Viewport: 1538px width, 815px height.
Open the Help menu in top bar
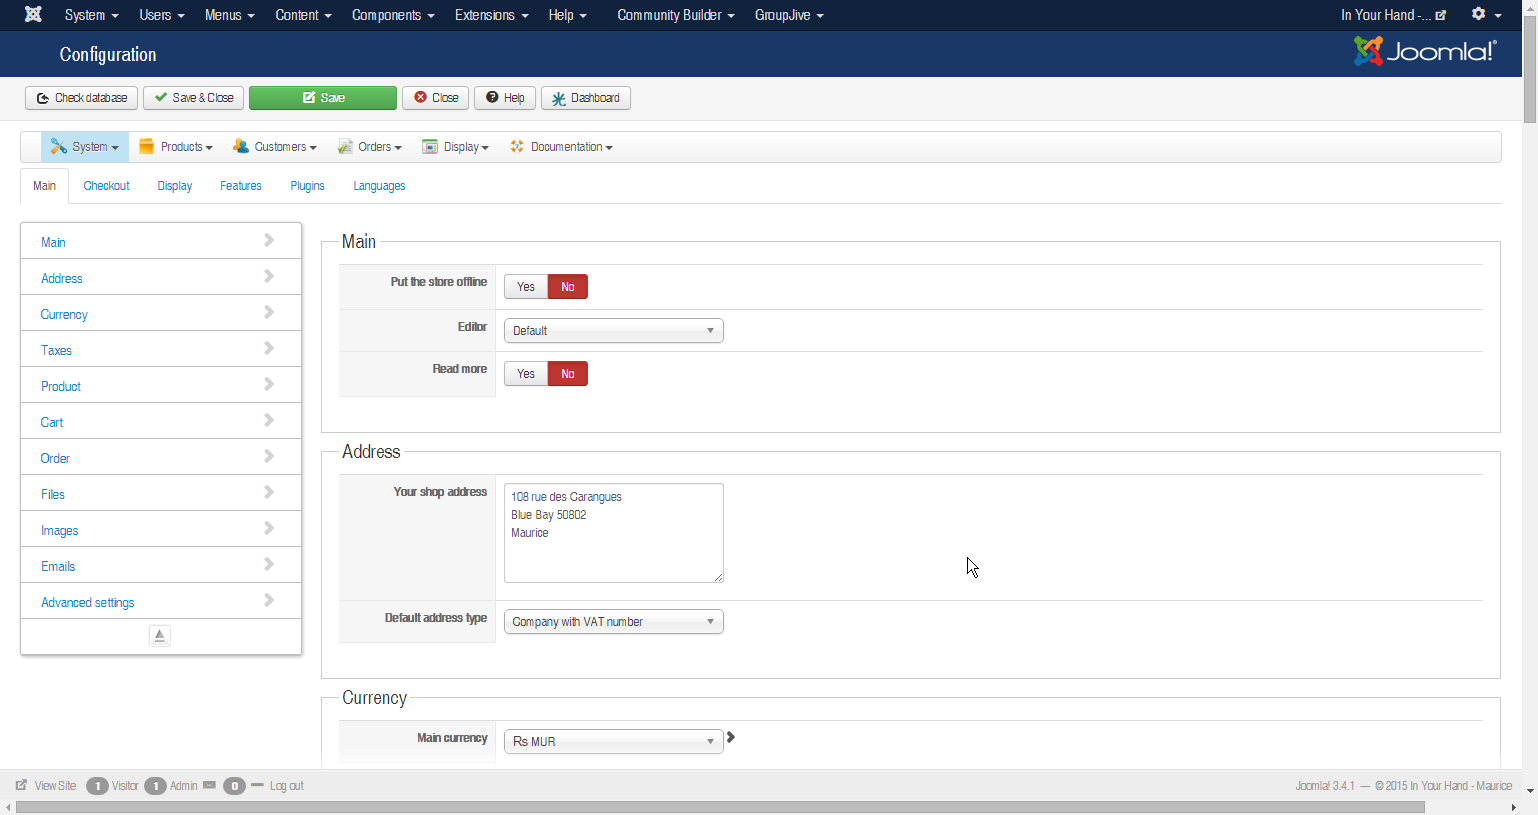[x=568, y=15]
